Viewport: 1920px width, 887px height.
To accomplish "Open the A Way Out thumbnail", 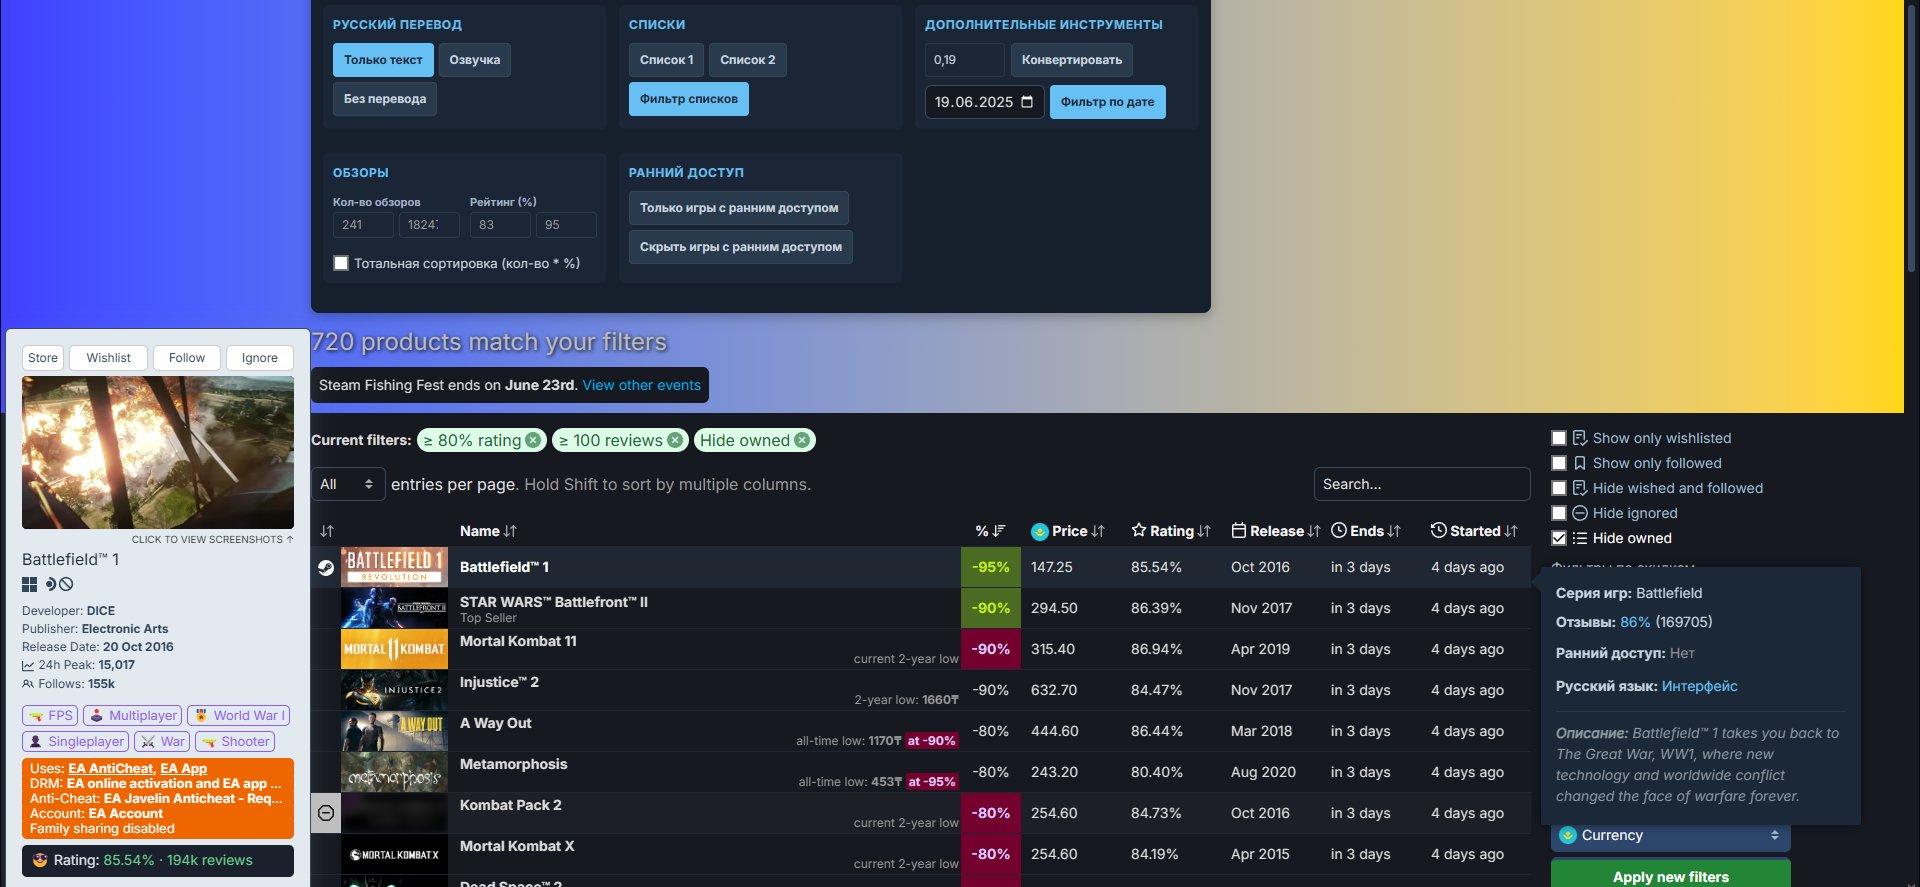I will point(394,731).
